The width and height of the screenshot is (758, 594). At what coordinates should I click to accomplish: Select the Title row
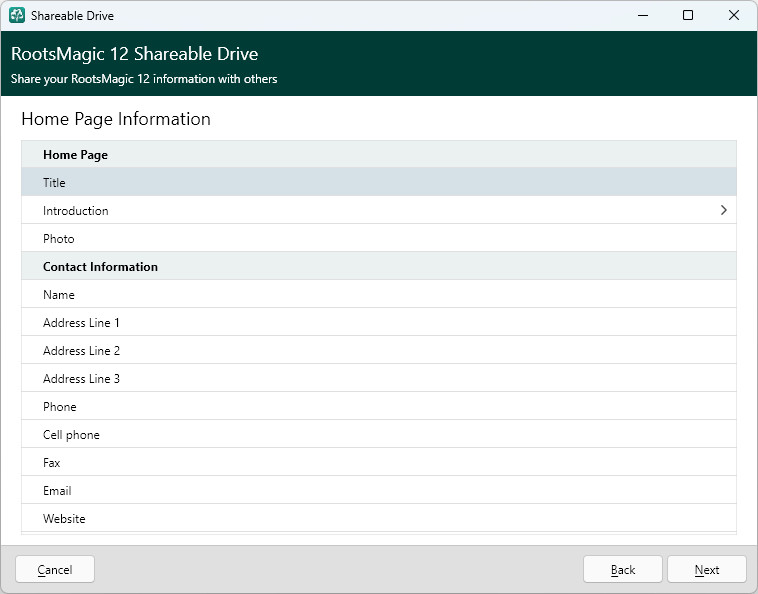[x=379, y=182]
